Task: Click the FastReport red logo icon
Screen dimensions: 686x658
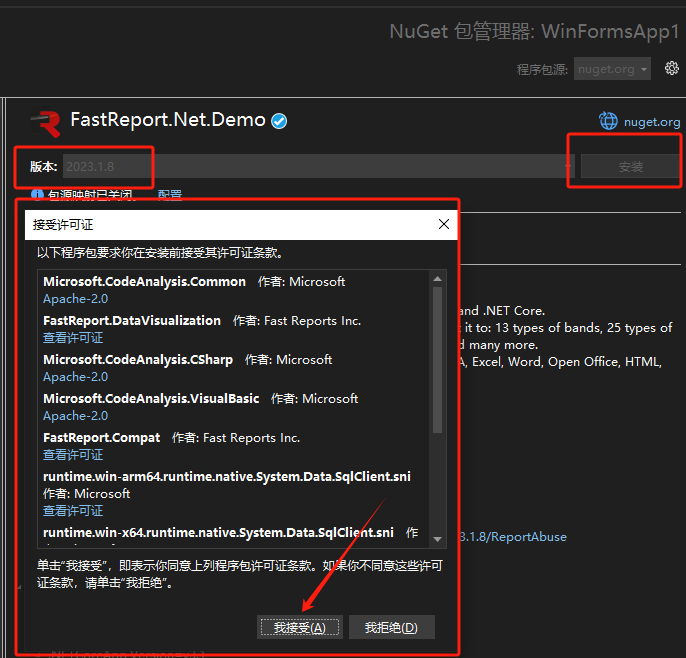Action: click(x=46, y=124)
